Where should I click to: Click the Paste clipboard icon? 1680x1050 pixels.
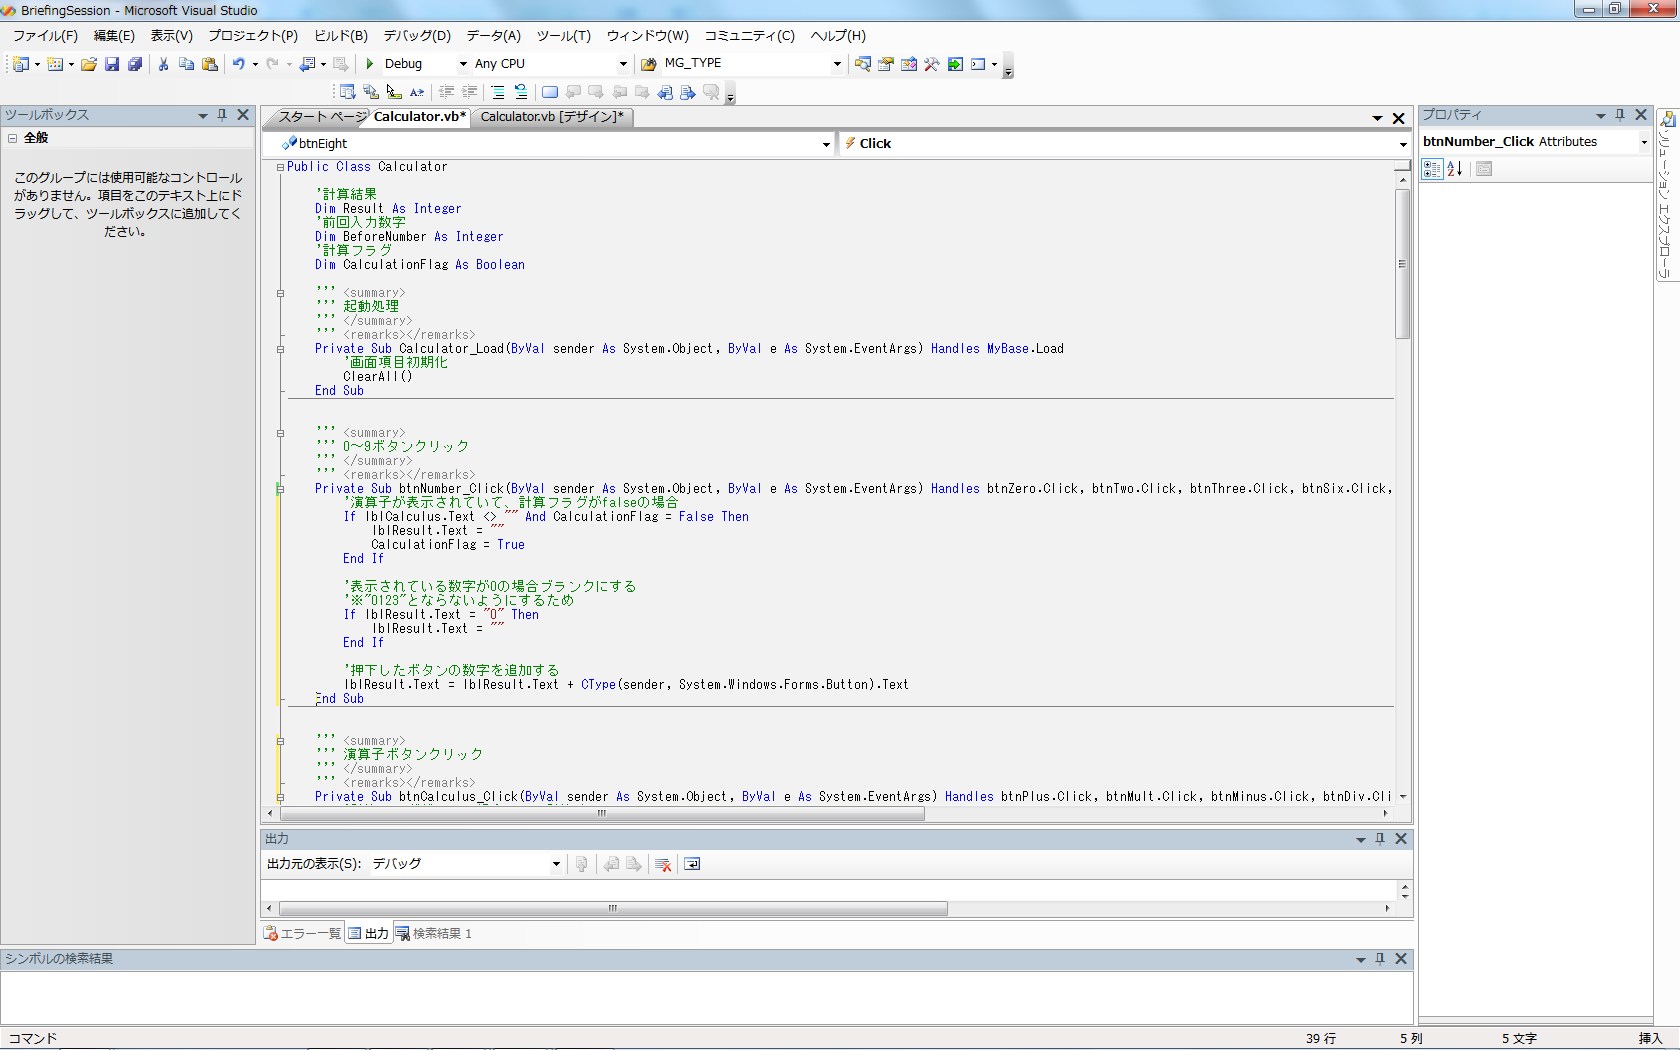pyautogui.click(x=210, y=64)
